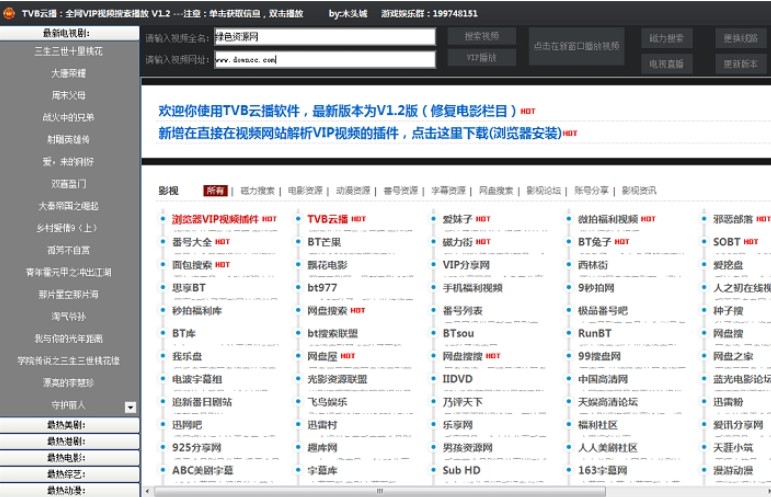Open the 面包搜索 link

192,265
